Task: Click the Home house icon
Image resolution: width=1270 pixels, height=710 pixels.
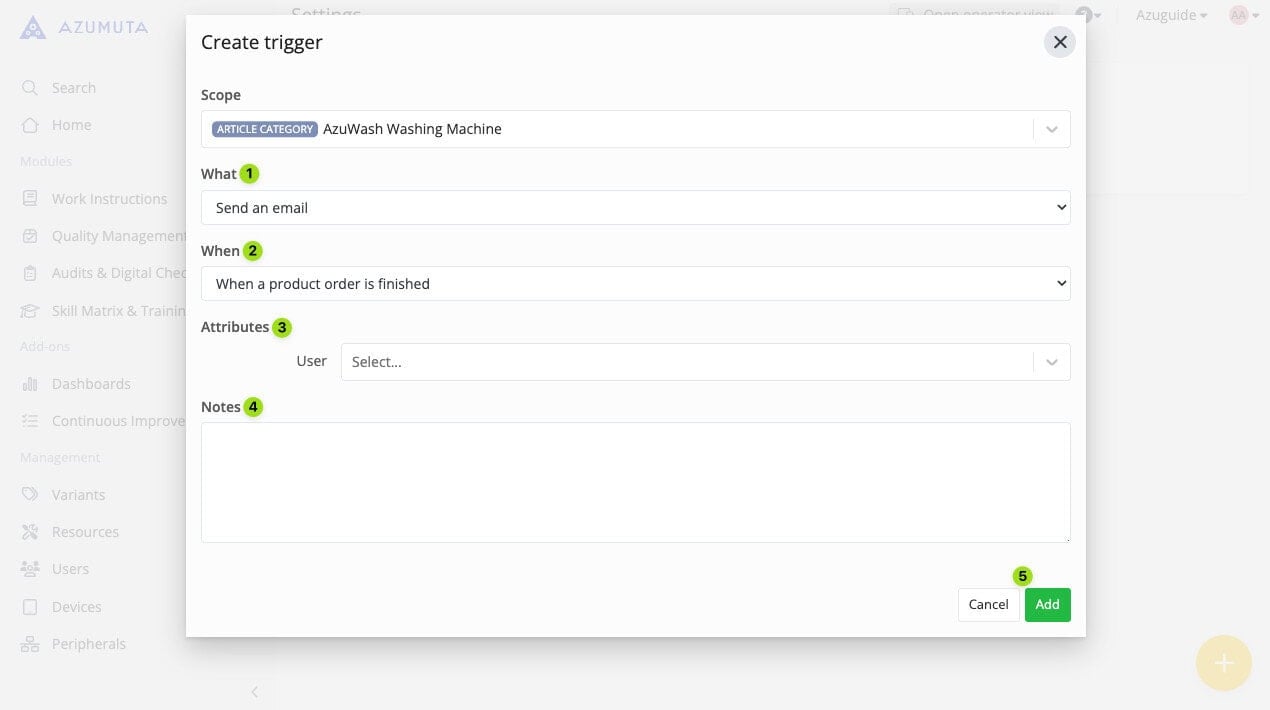Action: (30, 125)
